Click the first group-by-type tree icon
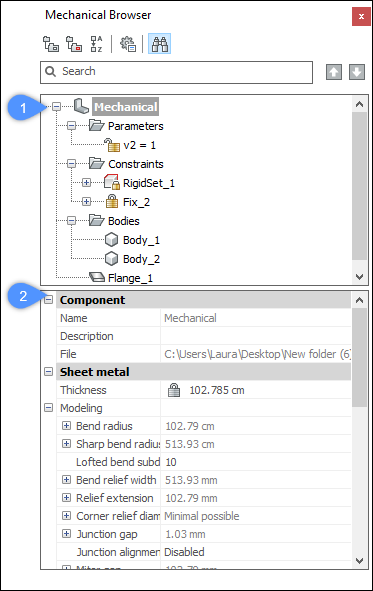 [50, 44]
